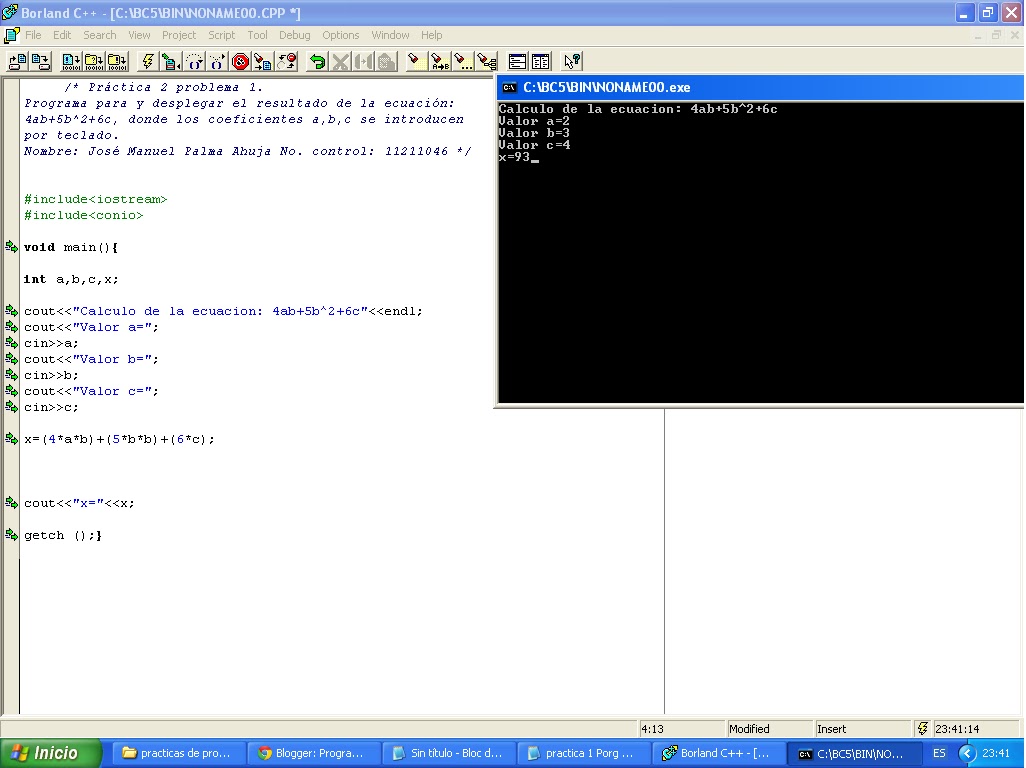This screenshot has height=768, width=1026.
Task: Click the Undo arrow on the toolbar
Action: click(x=317, y=60)
